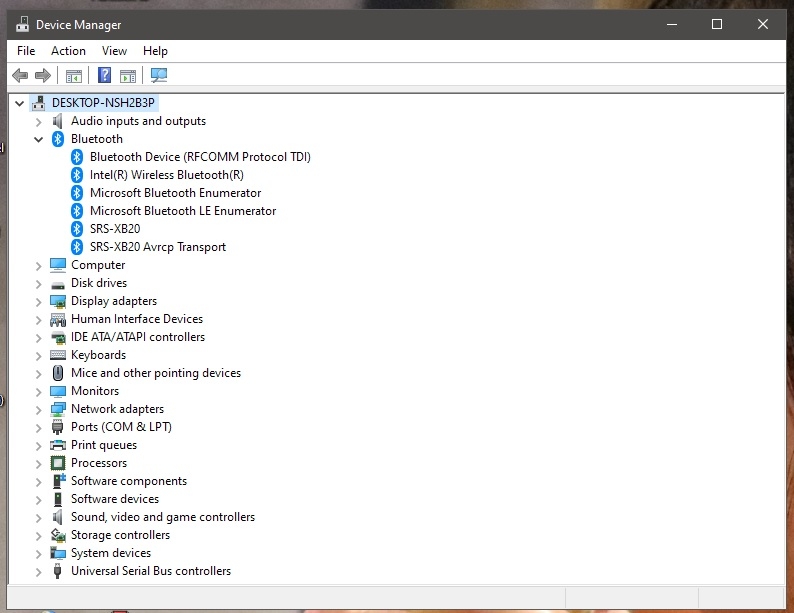Image resolution: width=794 pixels, height=613 pixels.
Task: Click the DESKTOP-NSH2B3P computer icon
Action: coord(38,103)
